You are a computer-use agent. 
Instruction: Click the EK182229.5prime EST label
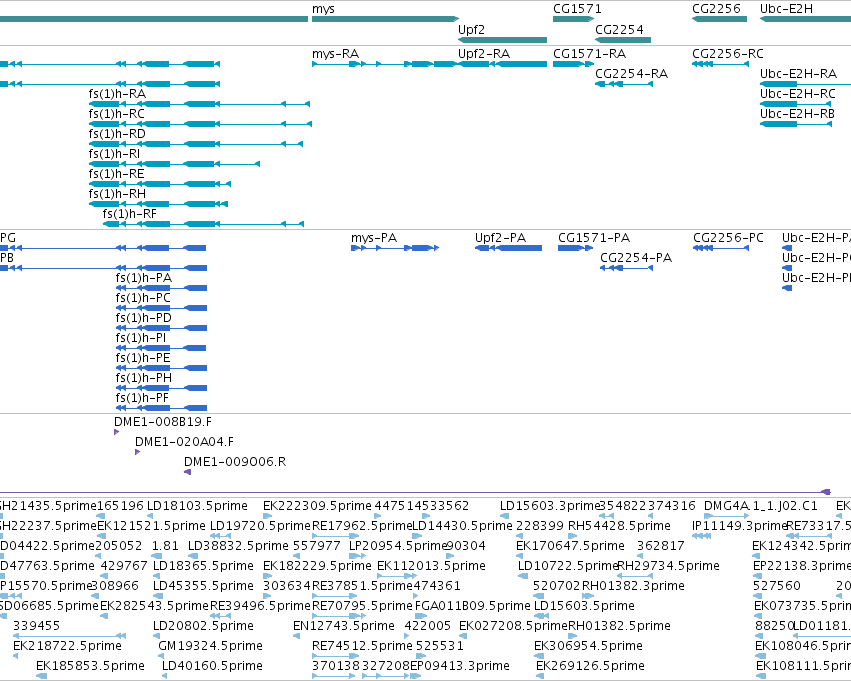317,566
